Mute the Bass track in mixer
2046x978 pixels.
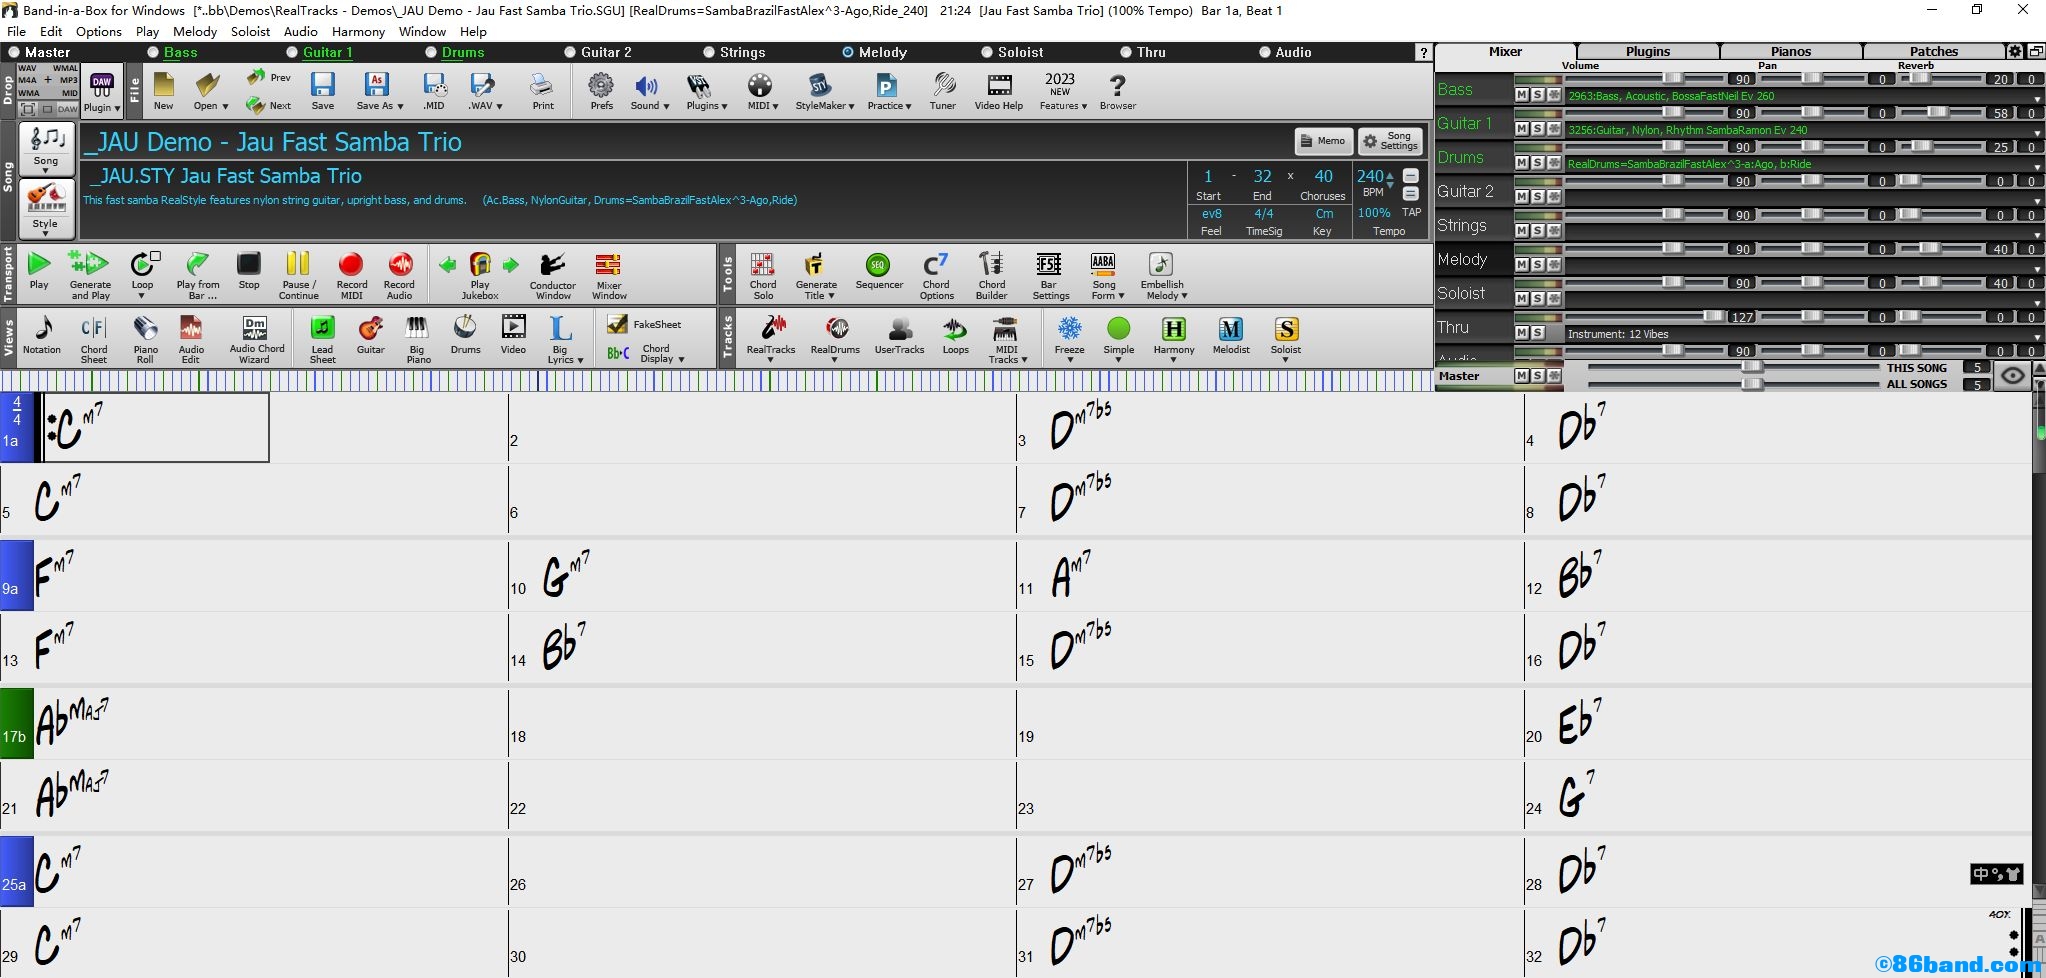1521,95
